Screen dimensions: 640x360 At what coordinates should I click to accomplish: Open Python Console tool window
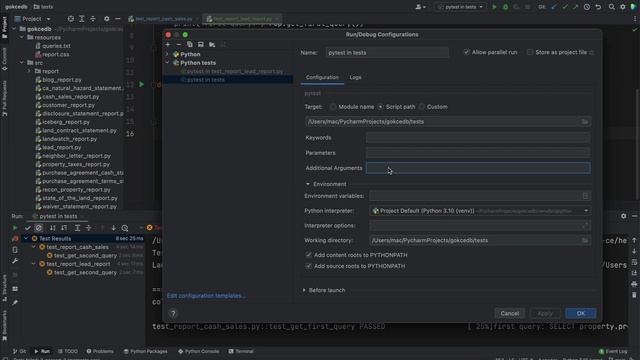[x=199, y=351]
